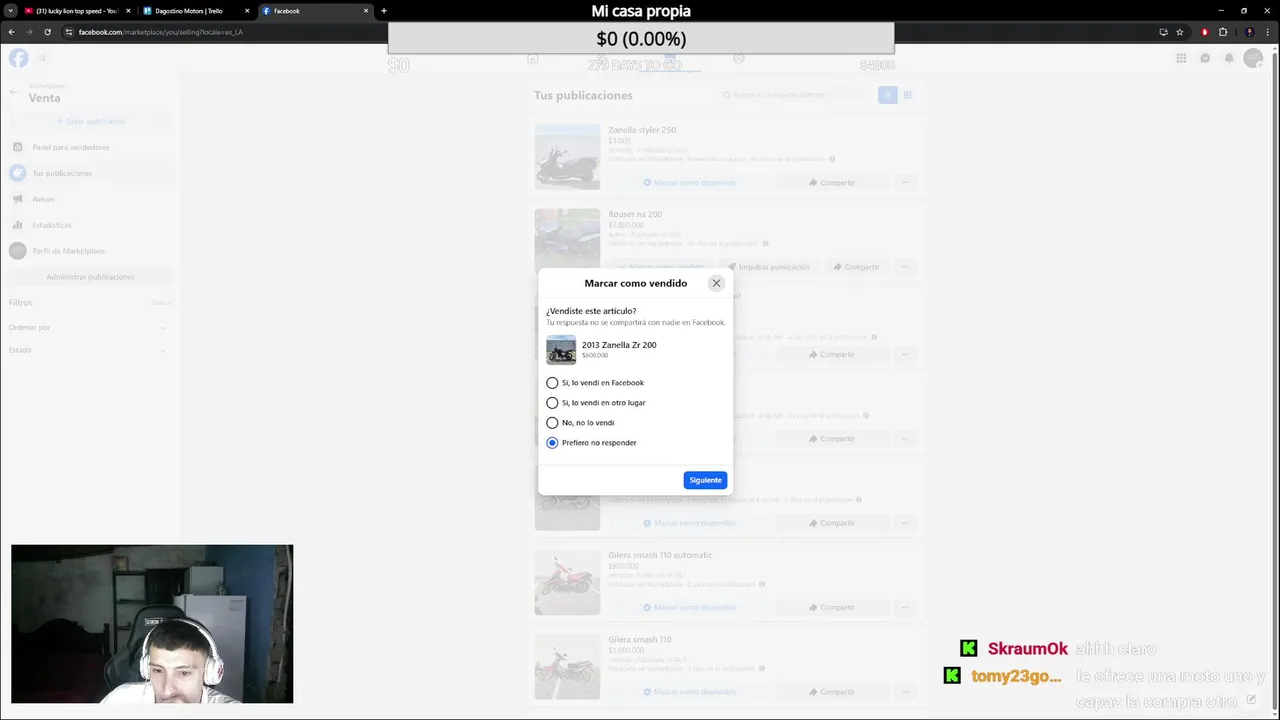Viewport: 1280px width, 720px height.
Task: Switch to the YouTube lucky lion tab
Action: [x=78, y=11]
